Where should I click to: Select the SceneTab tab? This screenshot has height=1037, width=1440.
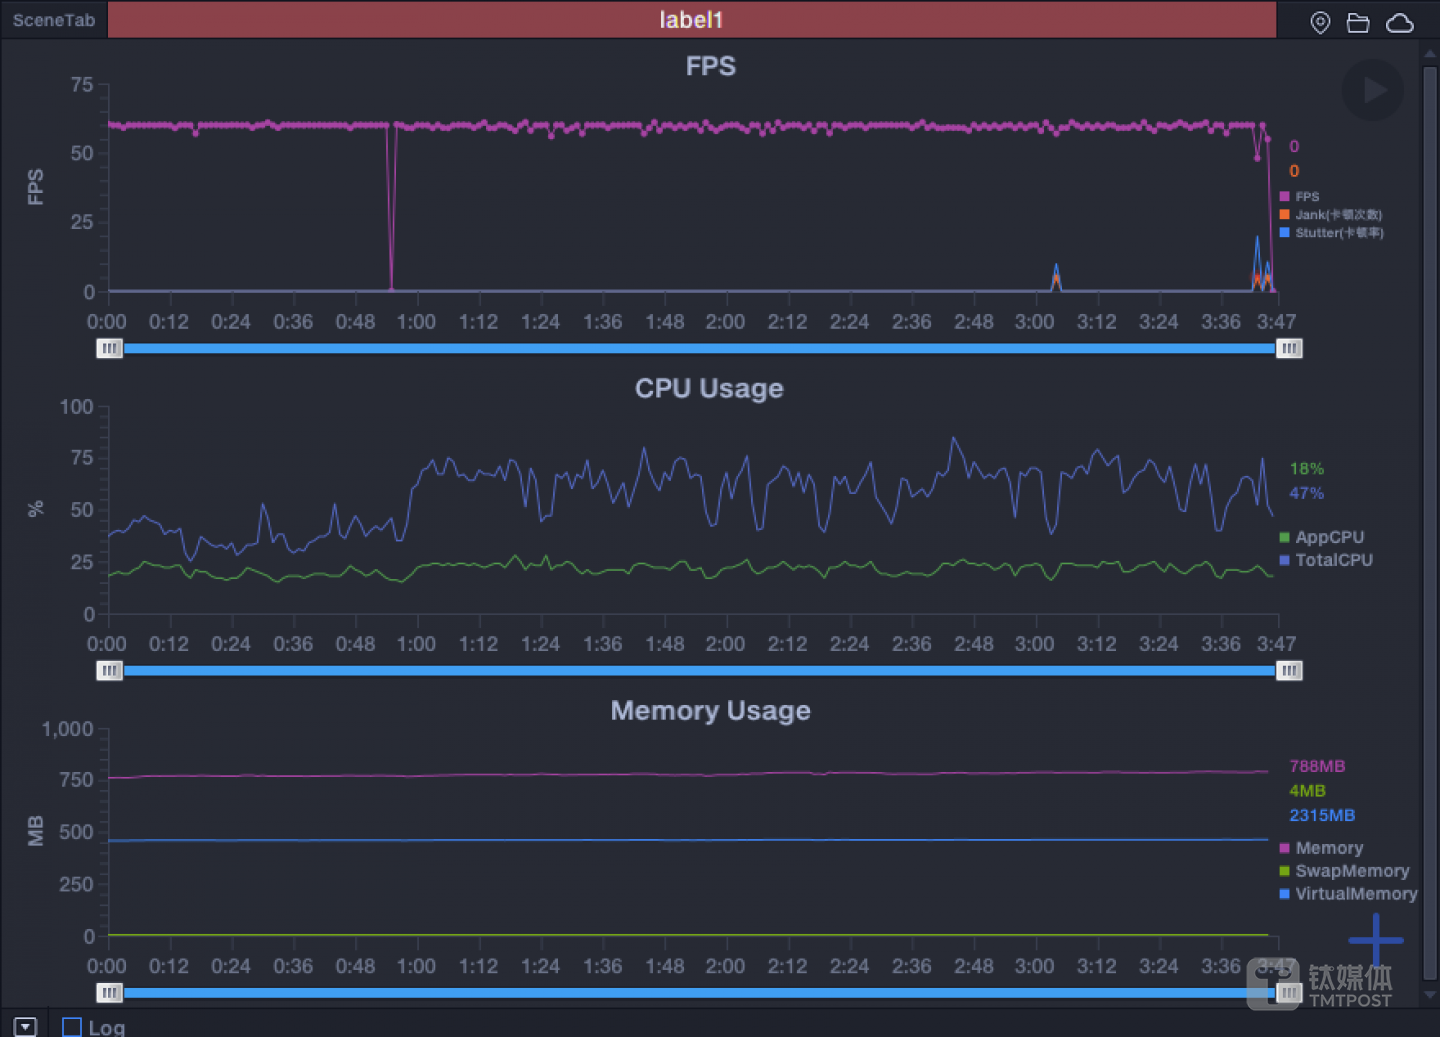[54, 20]
